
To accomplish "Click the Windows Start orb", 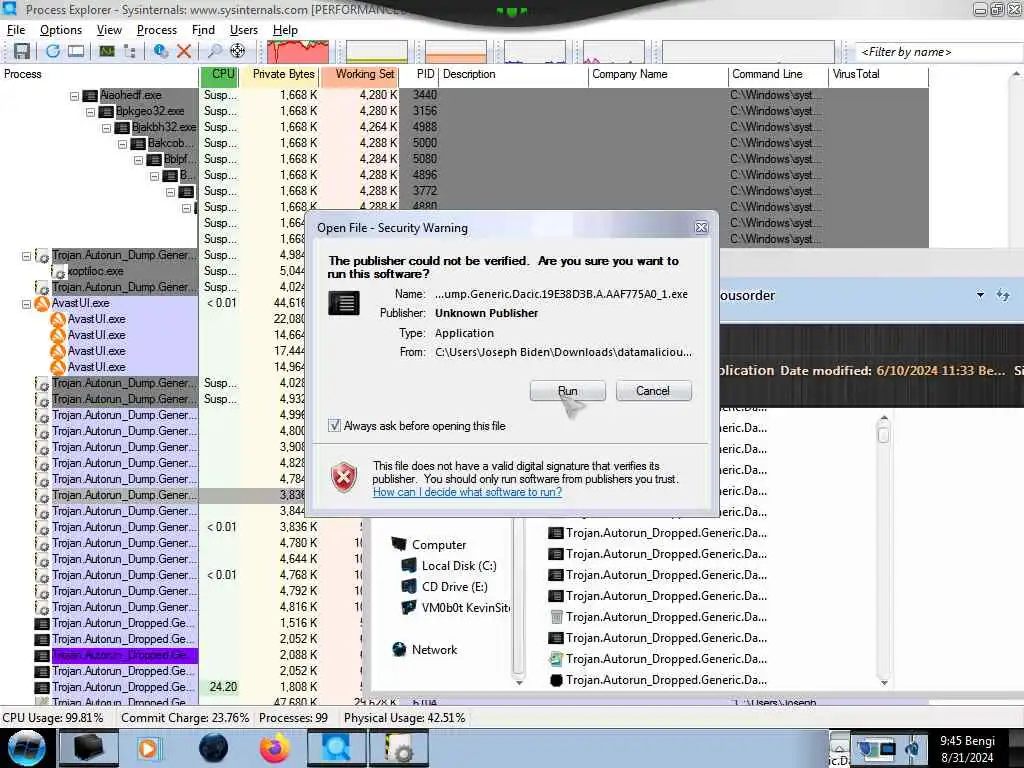I will 27,748.
